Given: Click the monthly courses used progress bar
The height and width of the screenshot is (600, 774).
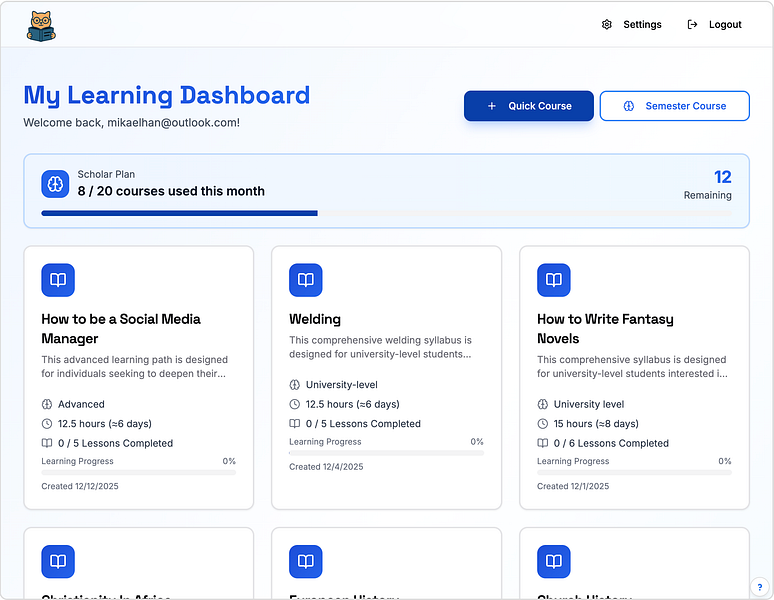Looking at the screenshot, I should [x=387, y=213].
